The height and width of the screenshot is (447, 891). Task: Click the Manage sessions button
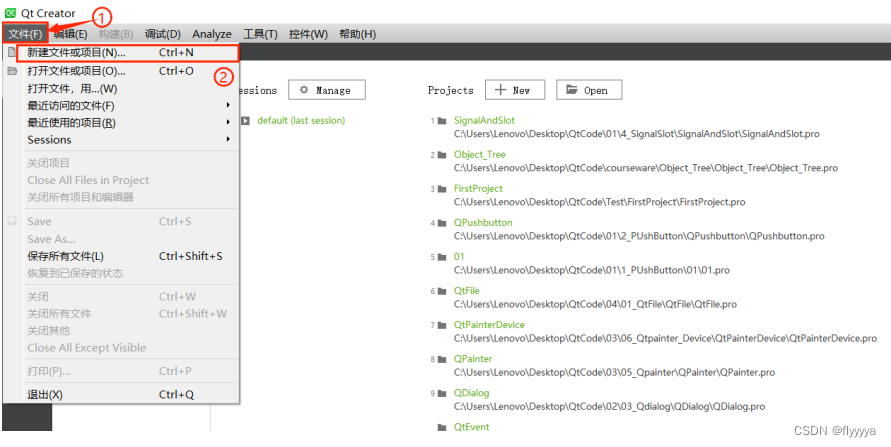coord(327,90)
